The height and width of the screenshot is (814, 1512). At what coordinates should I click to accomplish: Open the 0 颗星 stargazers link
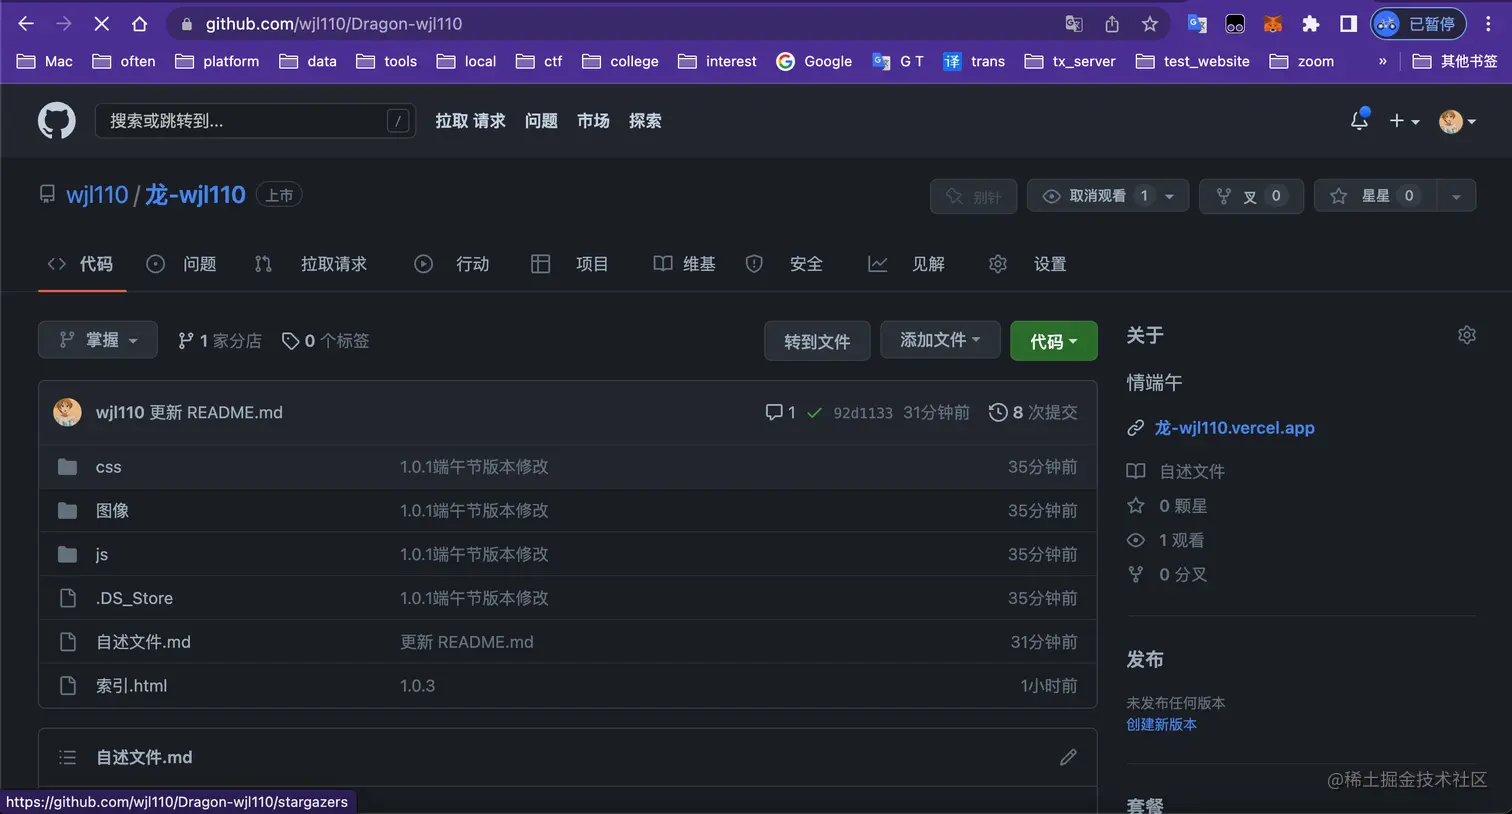[x=1167, y=506]
